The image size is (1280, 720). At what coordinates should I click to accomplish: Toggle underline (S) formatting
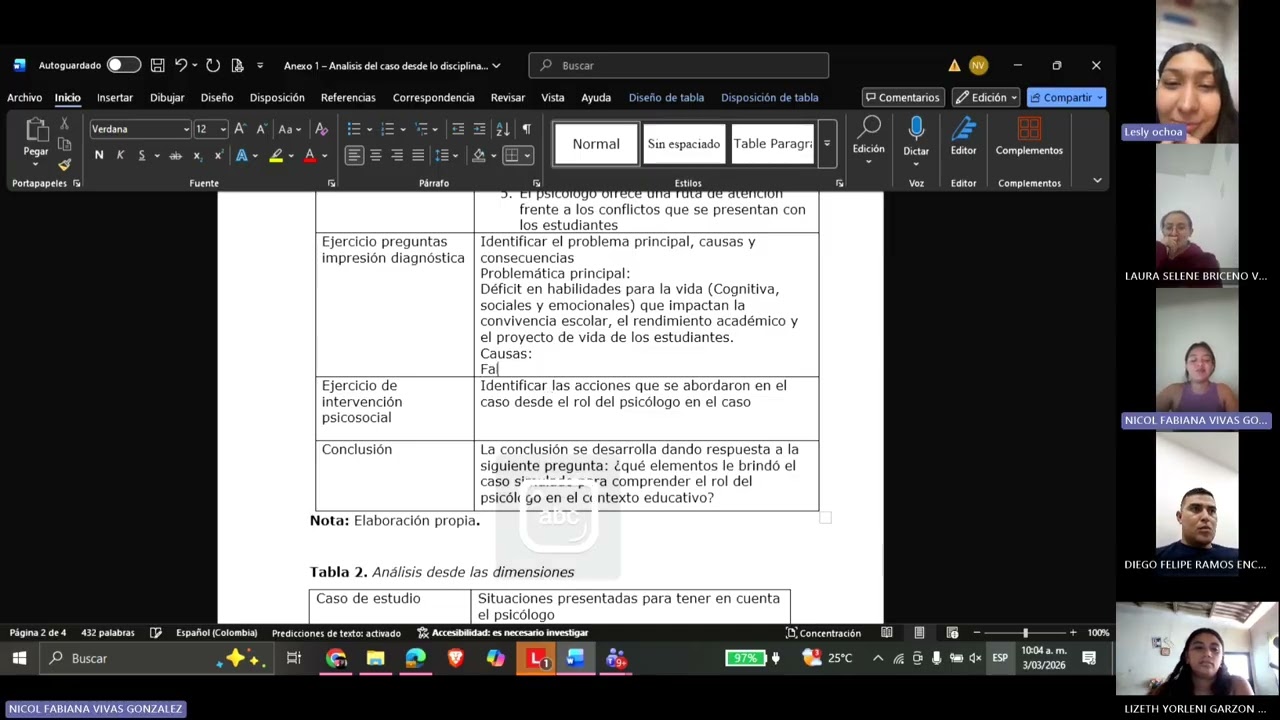tap(142, 155)
